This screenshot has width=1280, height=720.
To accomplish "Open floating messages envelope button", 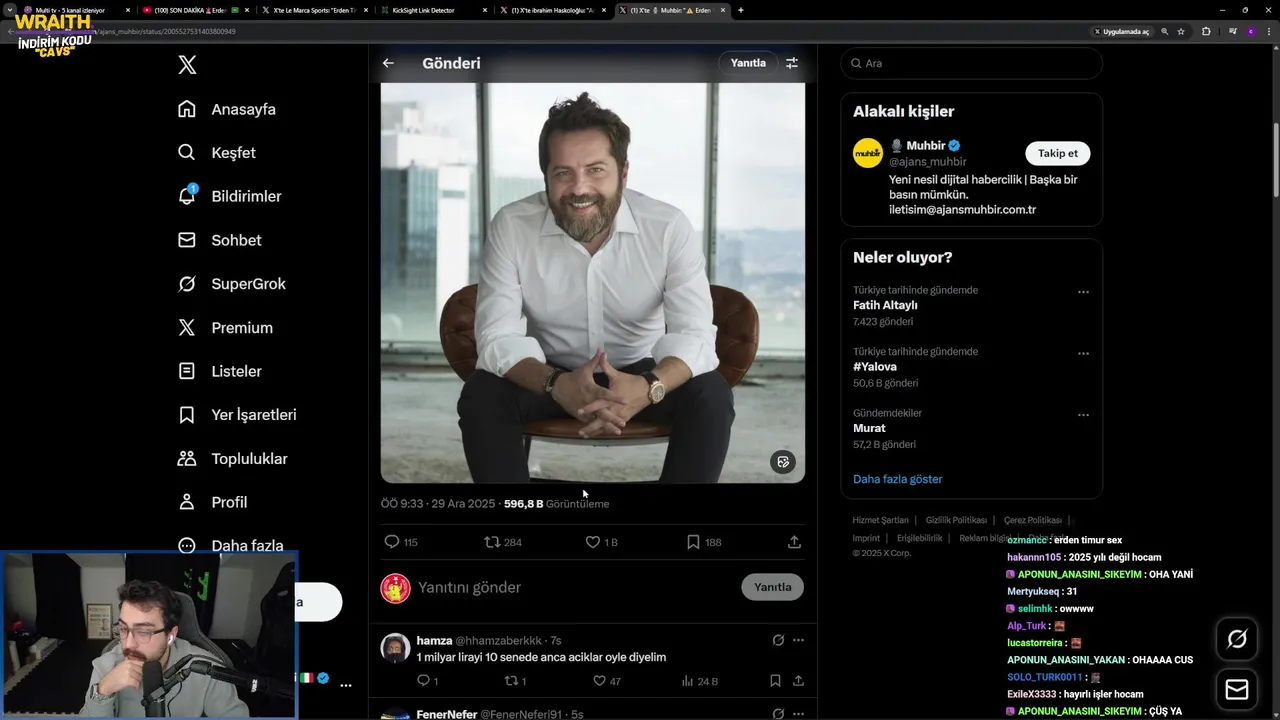I will click(1237, 690).
